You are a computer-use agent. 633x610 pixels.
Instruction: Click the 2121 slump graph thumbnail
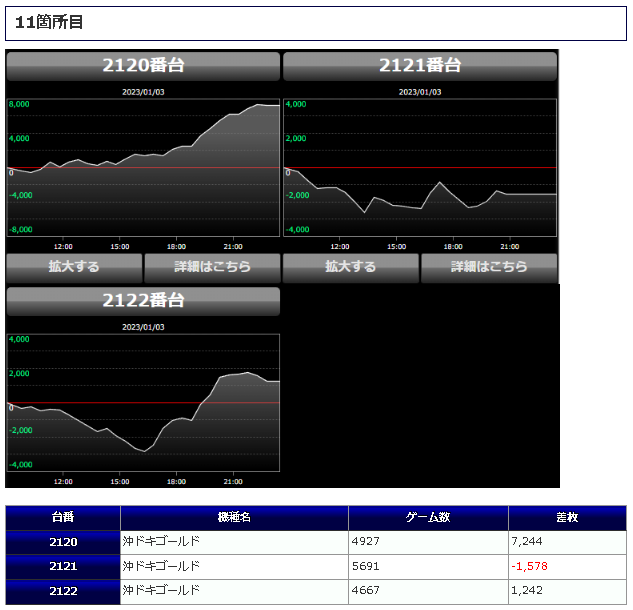pyautogui.click(x=420, y=168)
